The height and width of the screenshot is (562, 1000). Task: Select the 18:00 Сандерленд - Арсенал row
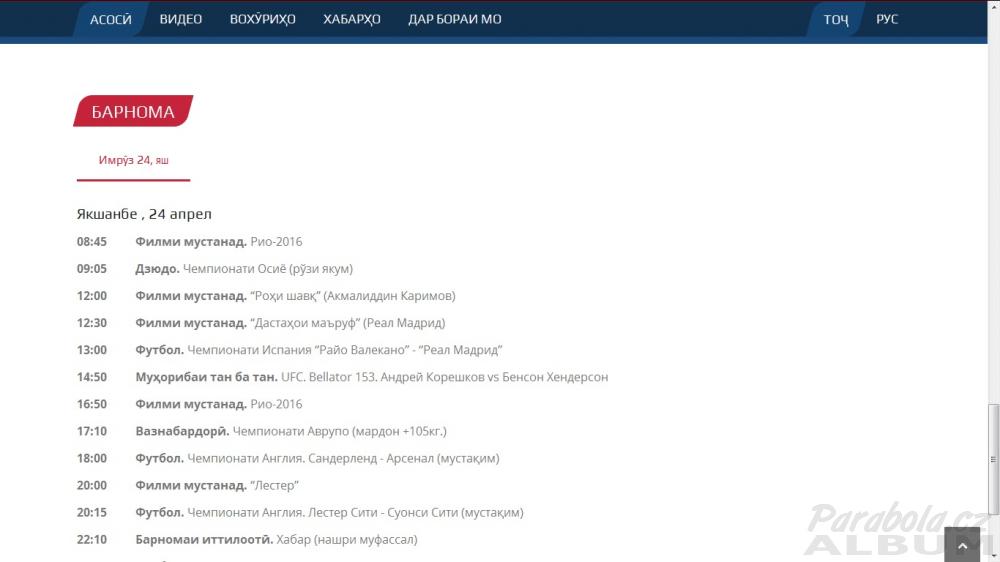288,459
